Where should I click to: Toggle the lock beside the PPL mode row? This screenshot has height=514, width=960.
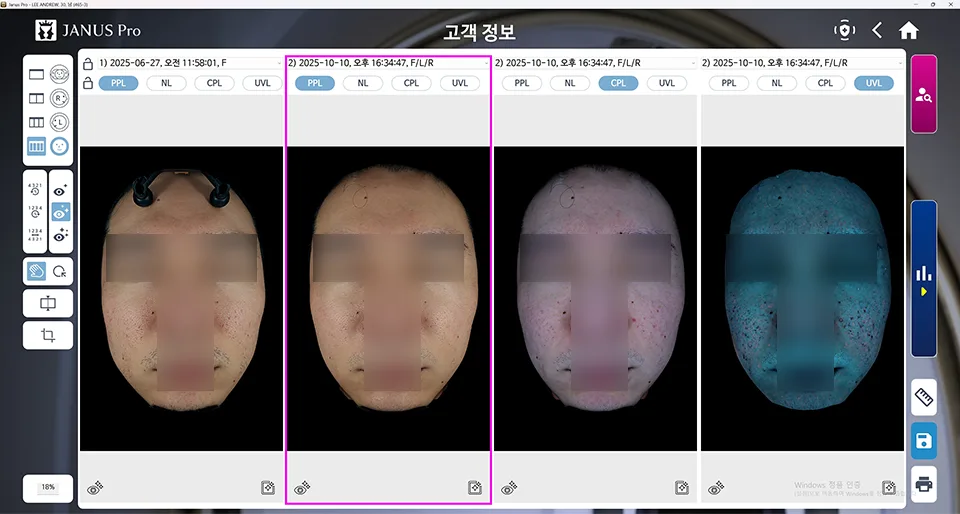[x=88, y=84]
